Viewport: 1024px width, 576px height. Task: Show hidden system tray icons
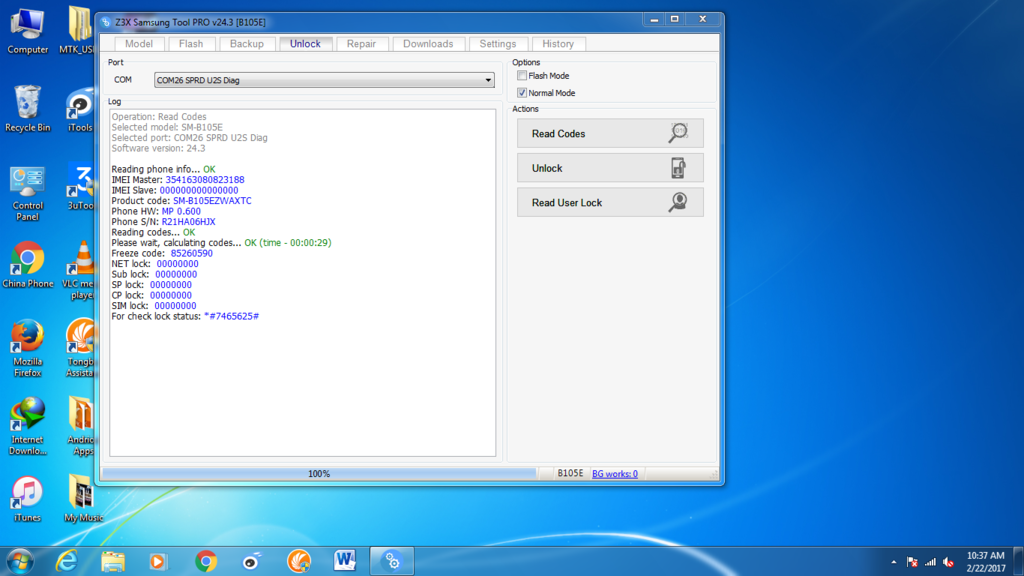pos(893,562)
